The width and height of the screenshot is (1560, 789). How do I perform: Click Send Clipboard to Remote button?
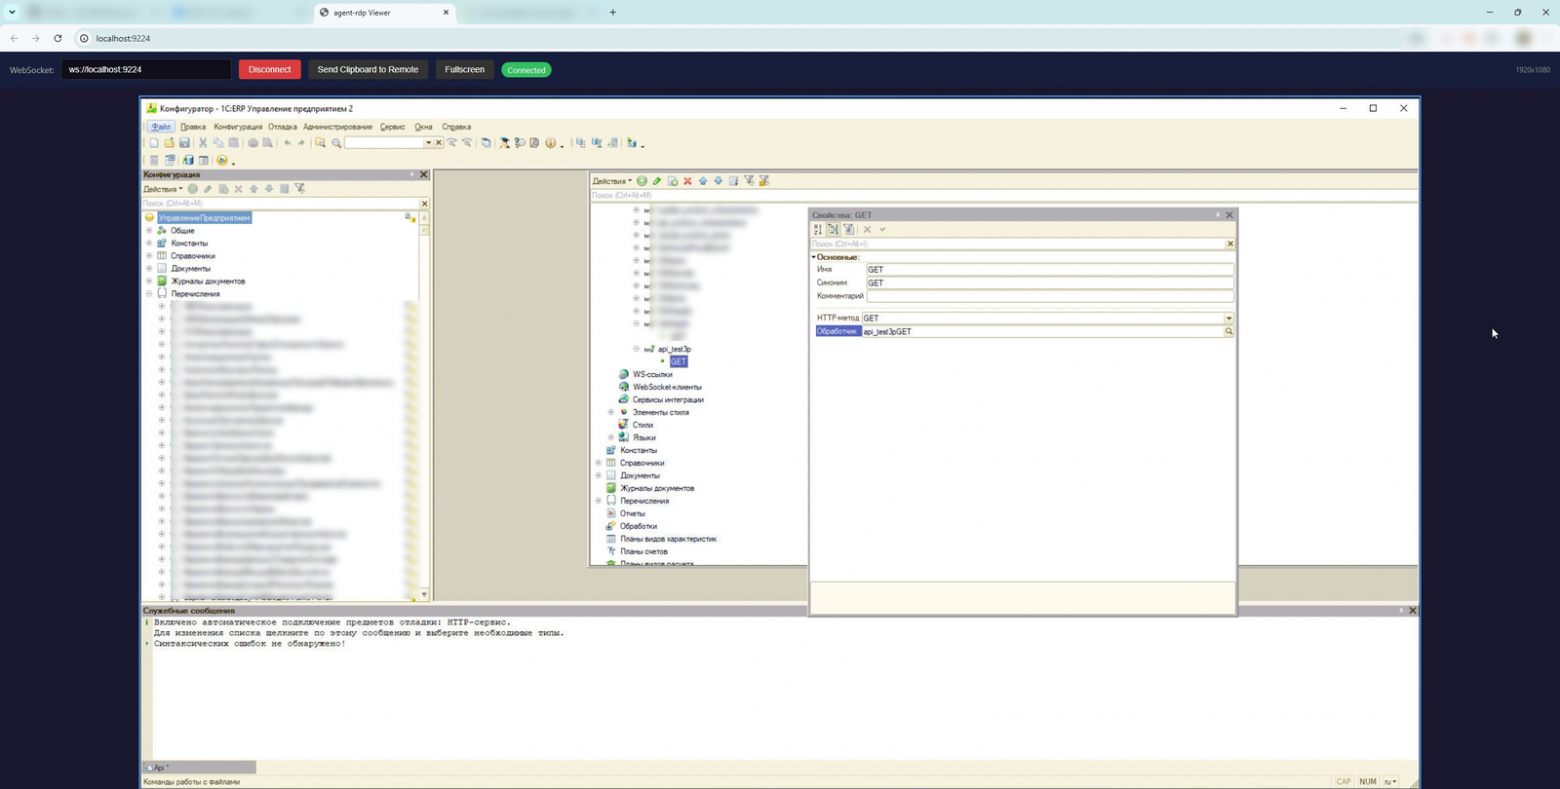coord(368,70)
